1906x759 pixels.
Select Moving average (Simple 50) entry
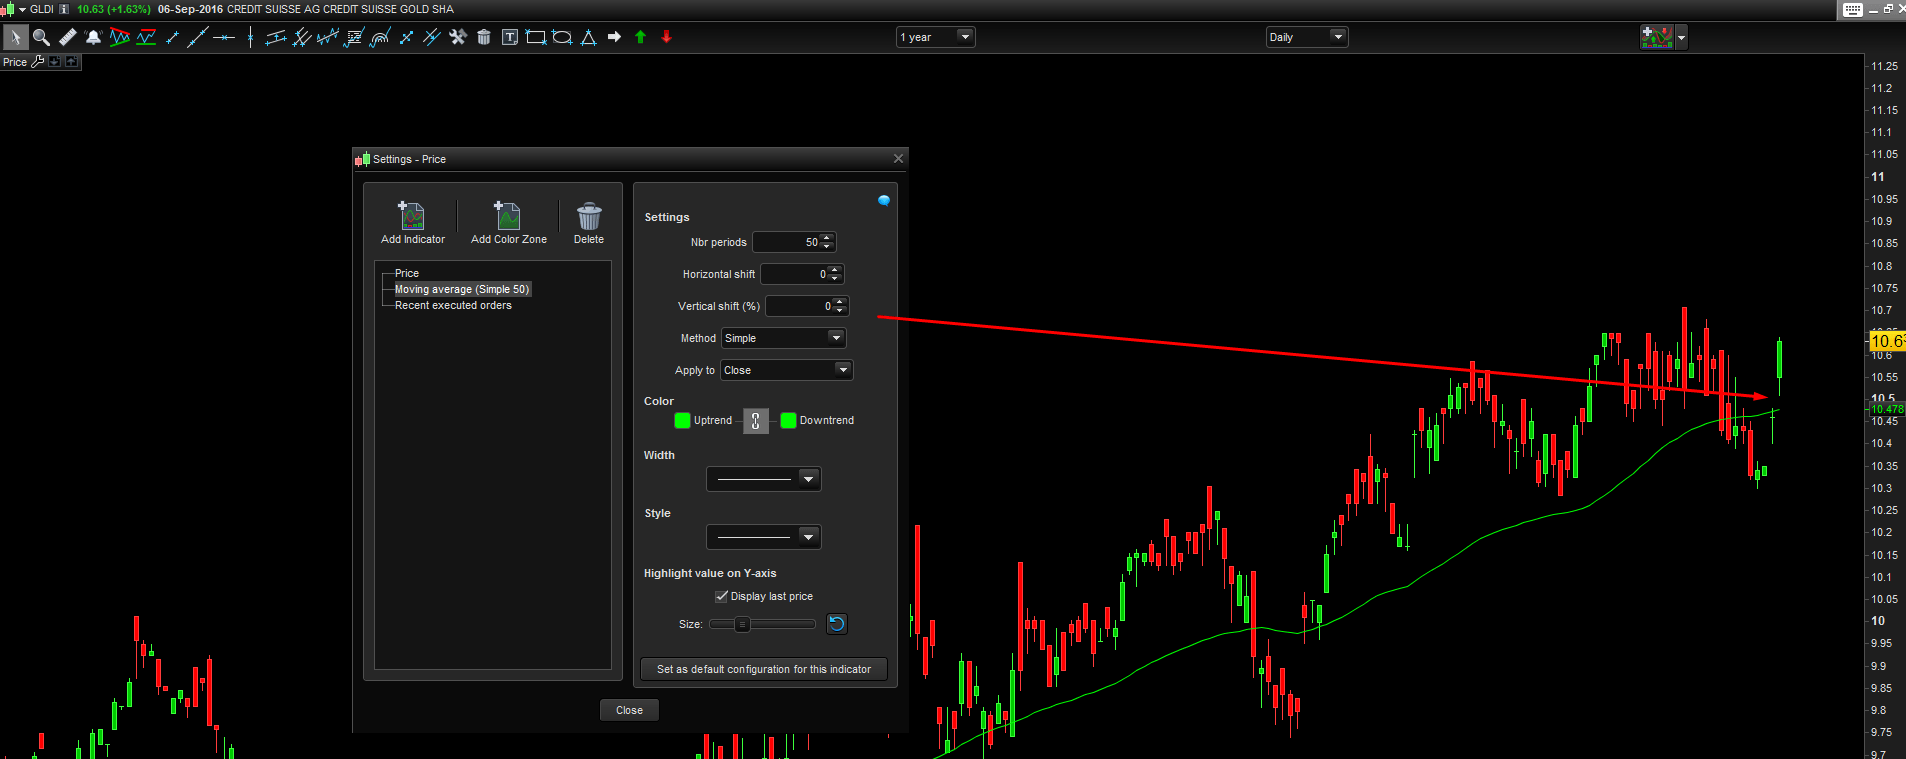pos(462,289)
